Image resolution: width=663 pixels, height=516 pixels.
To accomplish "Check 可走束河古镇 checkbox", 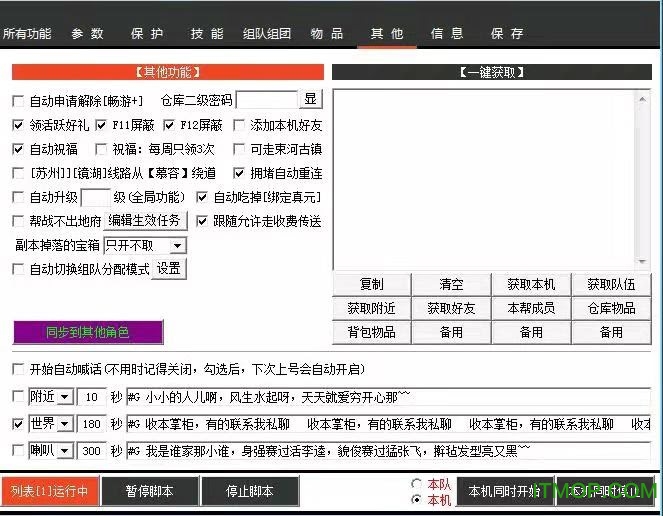I will pyautogui.click(x=239, y=149).
